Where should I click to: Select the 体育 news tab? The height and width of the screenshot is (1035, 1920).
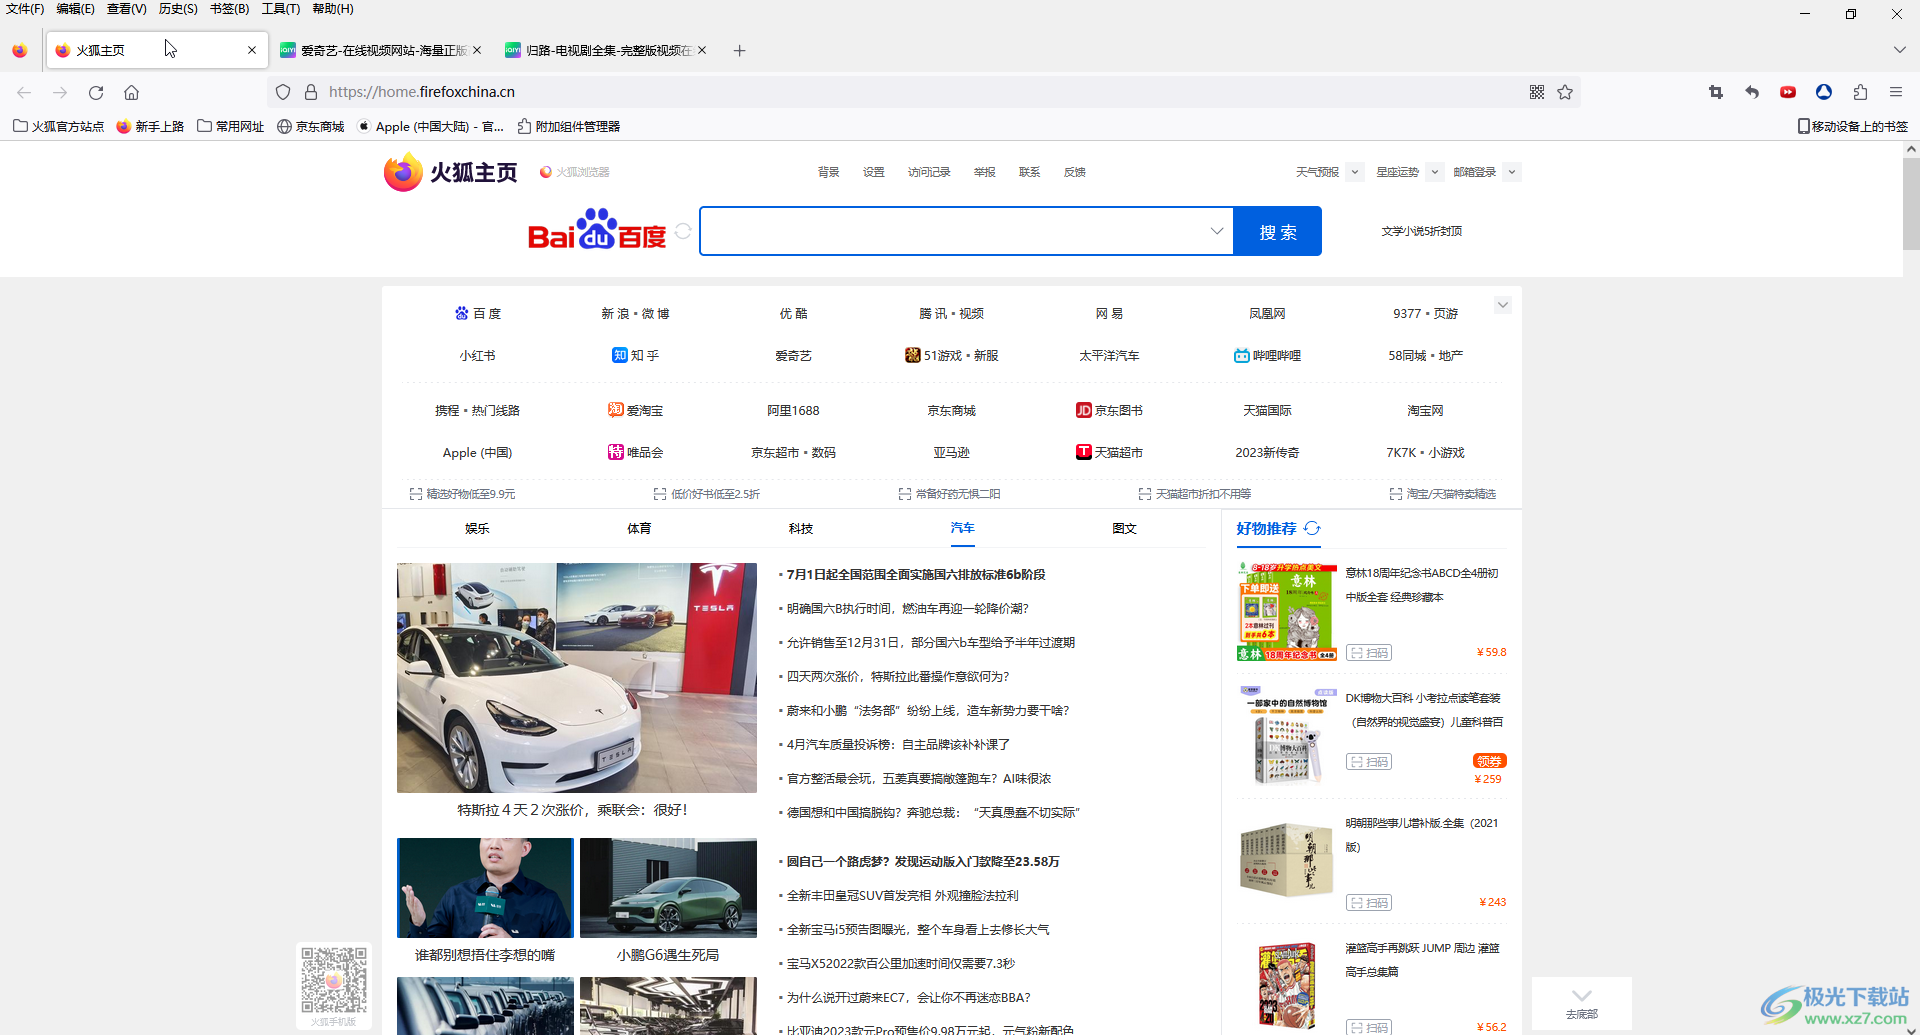coord(639,528)
